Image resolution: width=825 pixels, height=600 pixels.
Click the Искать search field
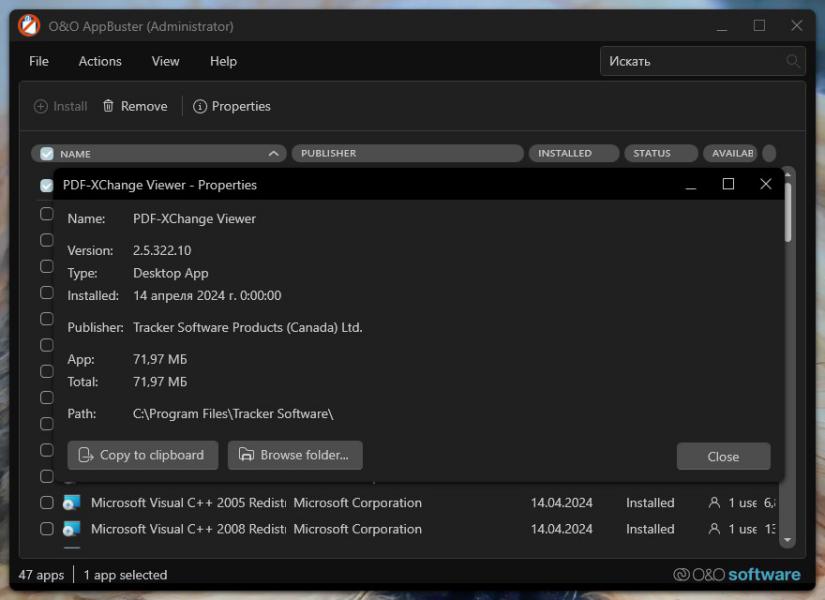702,61
